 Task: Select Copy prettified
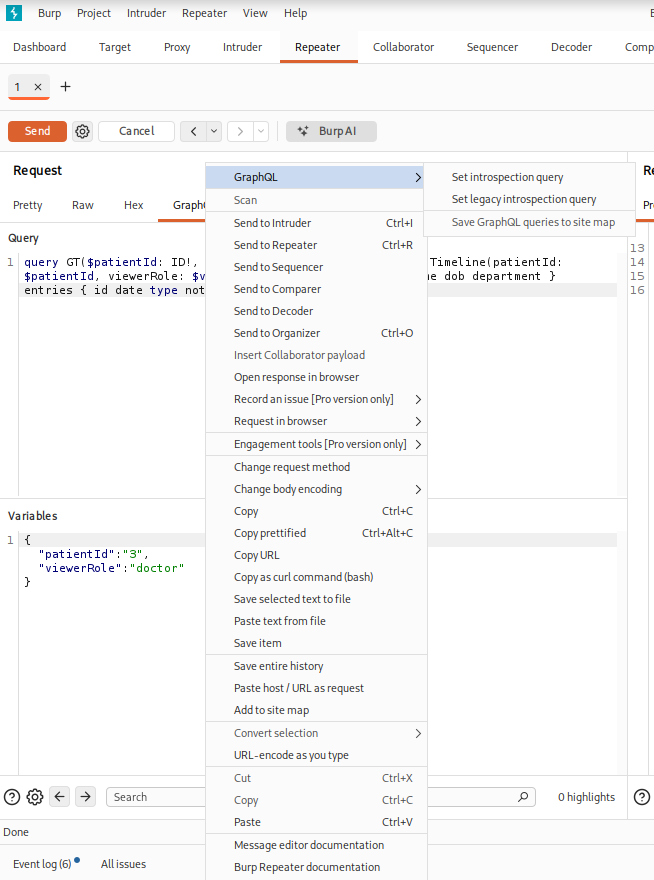click(316, 533)
